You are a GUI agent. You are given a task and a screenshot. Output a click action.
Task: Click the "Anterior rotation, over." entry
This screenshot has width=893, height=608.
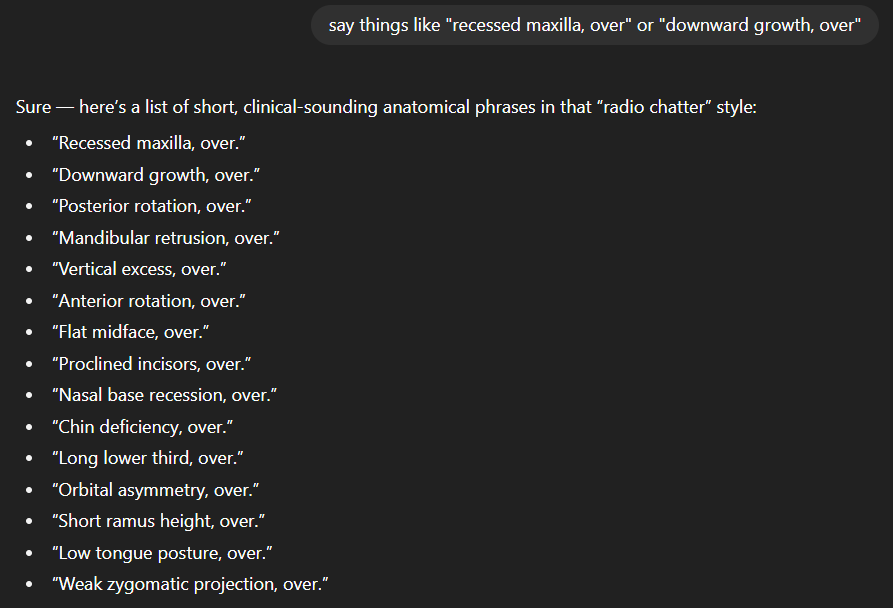pos(149,301)
